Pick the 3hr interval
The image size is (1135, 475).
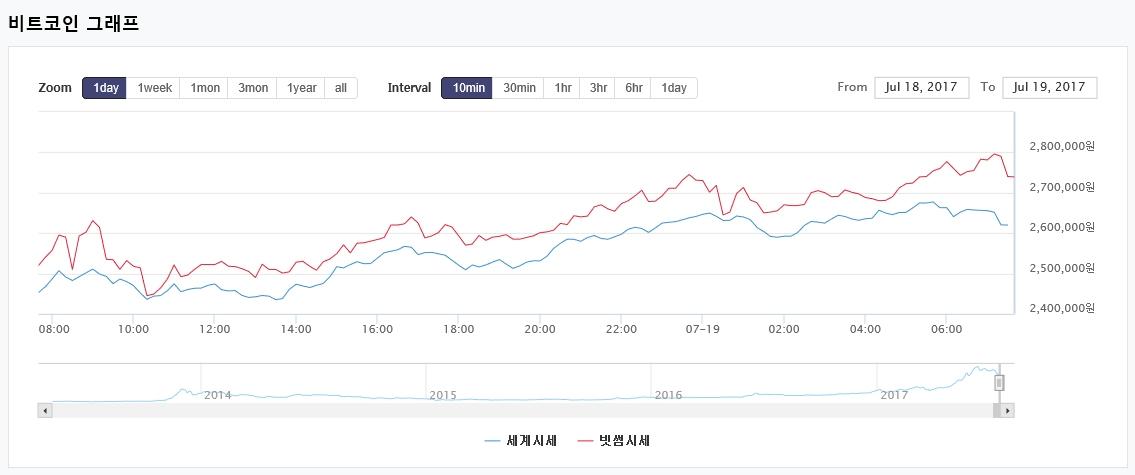pos(598,88)
